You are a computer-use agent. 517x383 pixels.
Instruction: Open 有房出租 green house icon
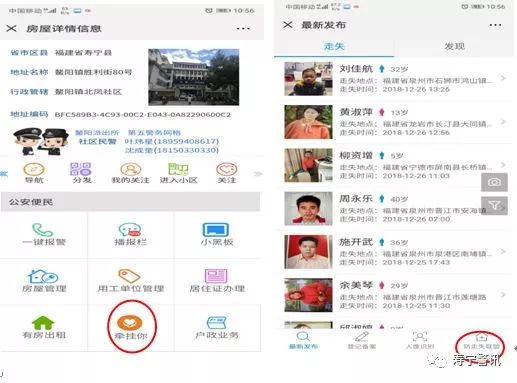point(43,323)
